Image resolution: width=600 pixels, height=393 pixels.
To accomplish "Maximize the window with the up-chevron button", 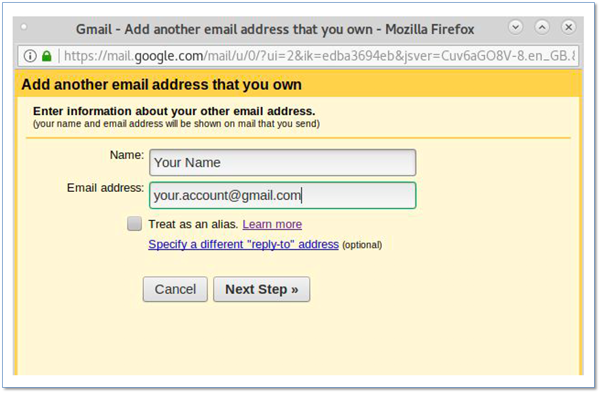I will (542, 27).
